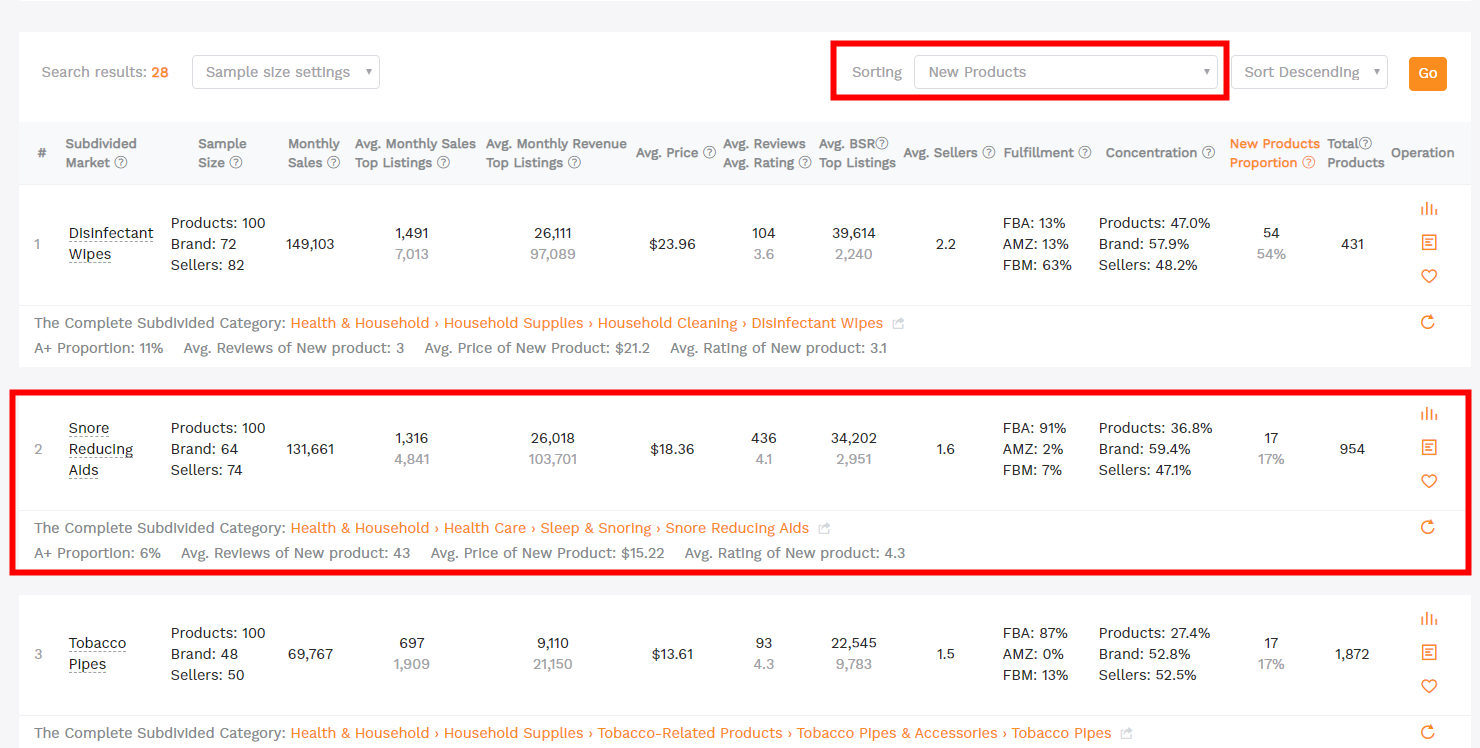Click the report icon in the Snore Reducing Aids row
1480x748 pixels.
(1428, 447)
